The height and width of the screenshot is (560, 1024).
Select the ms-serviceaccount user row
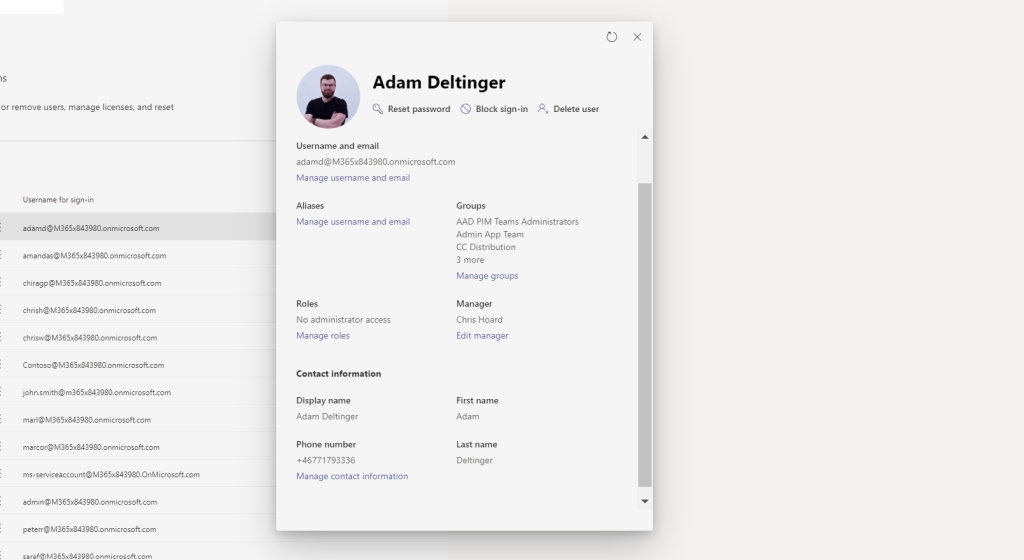[111, 475]
